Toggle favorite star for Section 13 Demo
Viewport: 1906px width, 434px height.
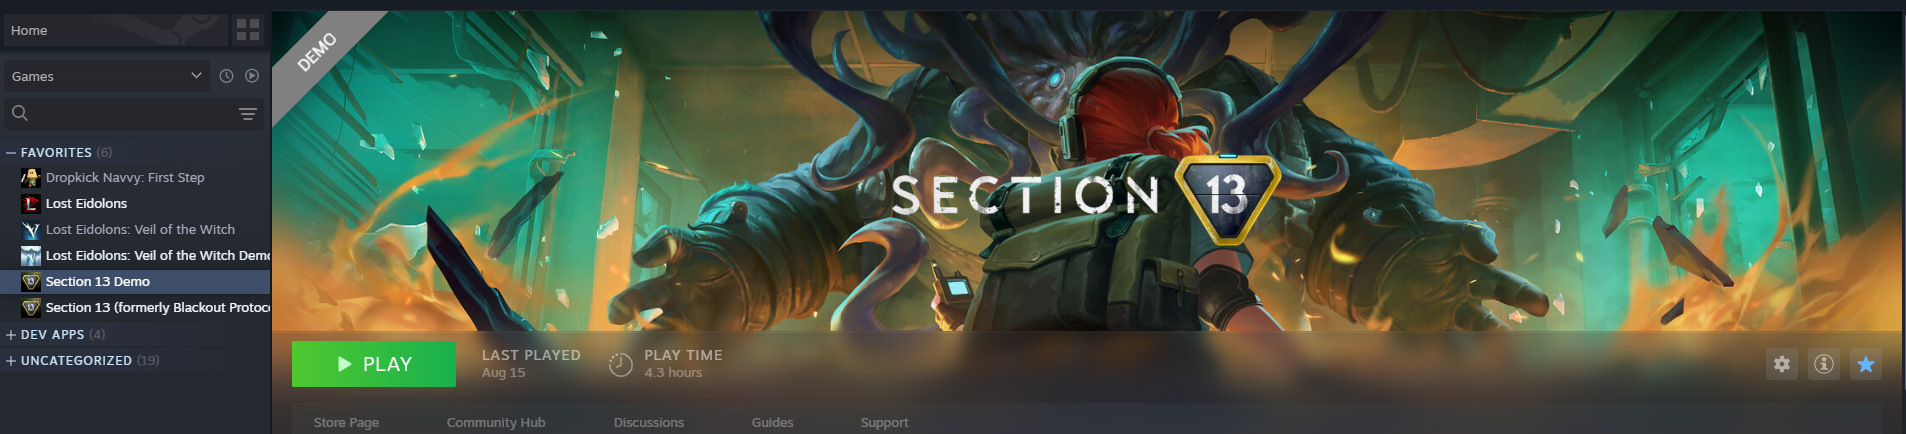pyautogui.click(x=1866, y=364)
